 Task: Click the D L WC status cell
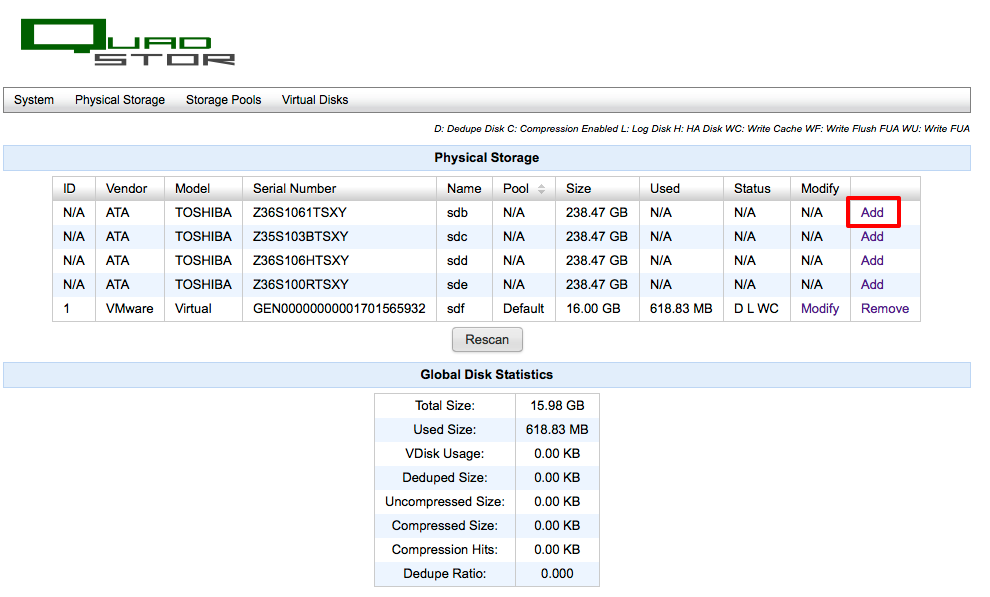tap(756, 309)
